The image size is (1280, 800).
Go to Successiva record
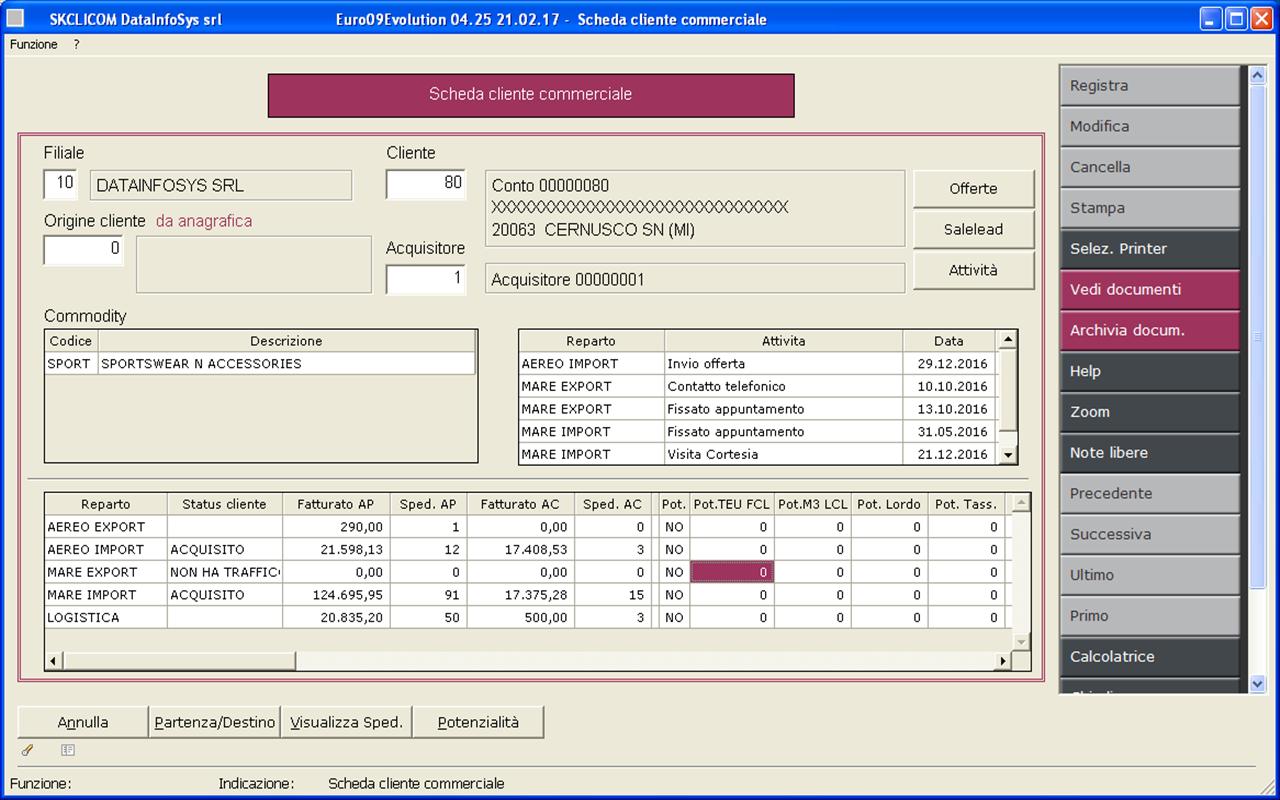coord(1150,534)
